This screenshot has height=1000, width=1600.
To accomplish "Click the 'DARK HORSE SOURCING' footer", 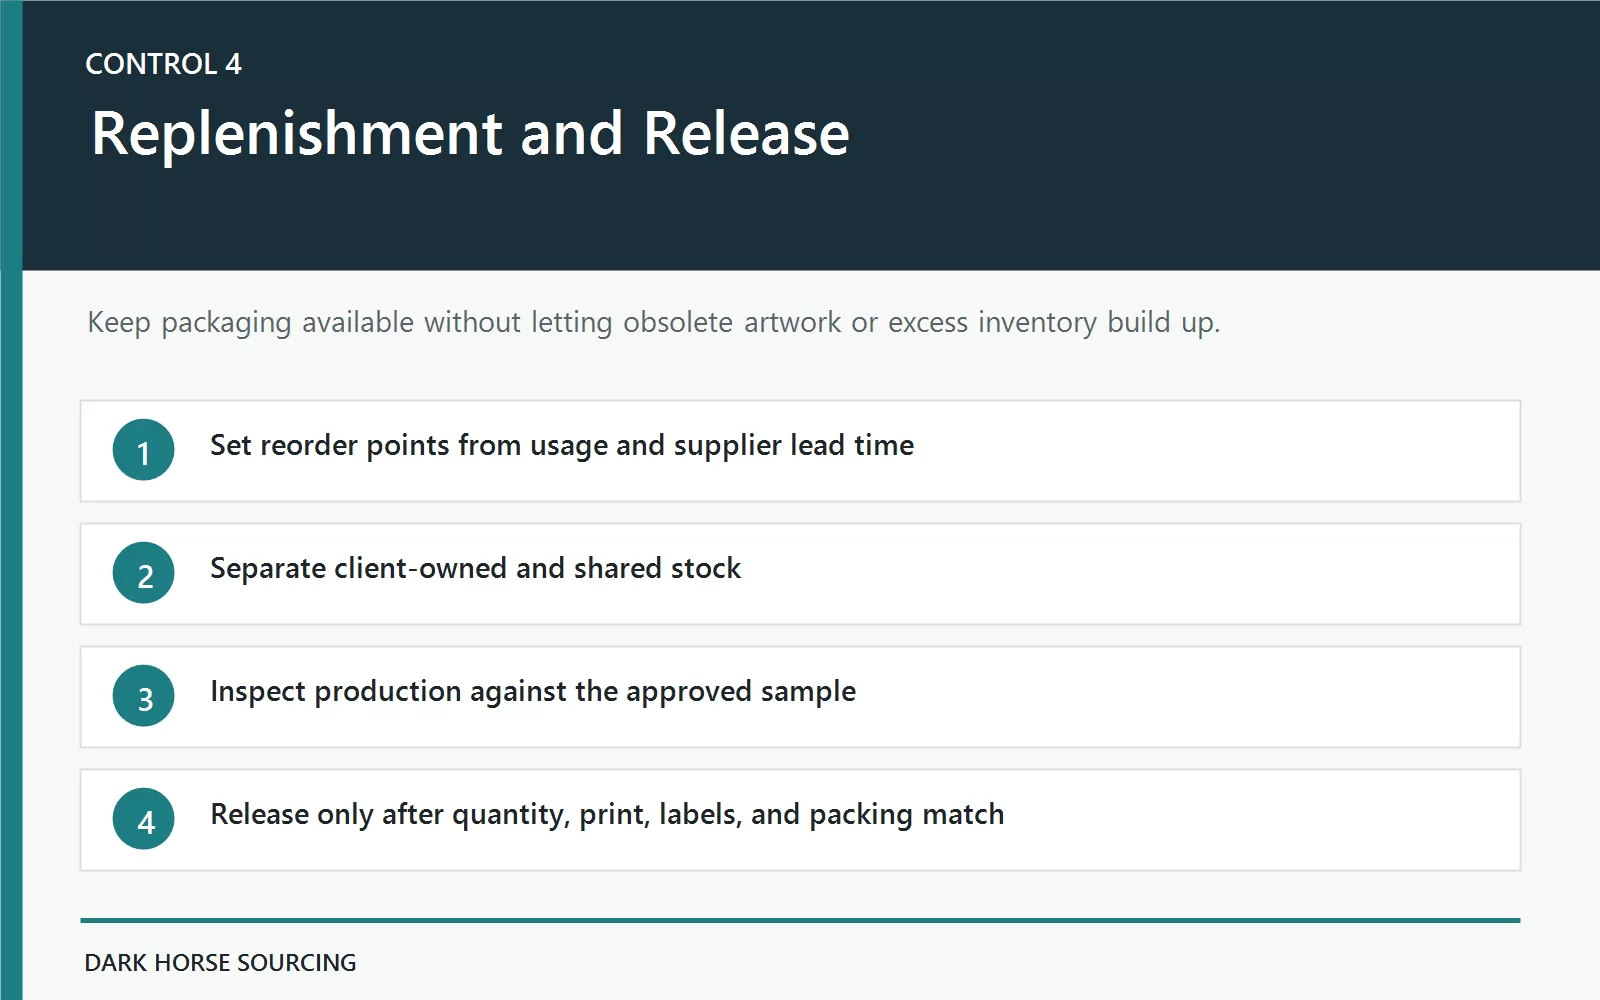I will point(220,963).
